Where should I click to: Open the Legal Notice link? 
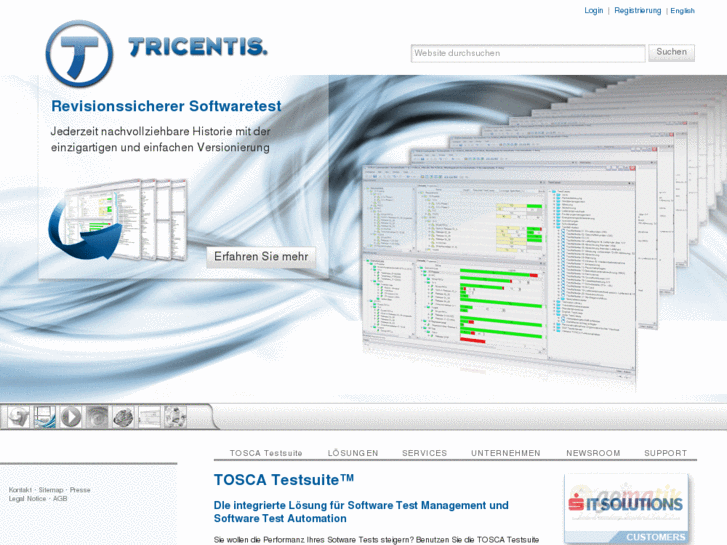tap(27, 499)
